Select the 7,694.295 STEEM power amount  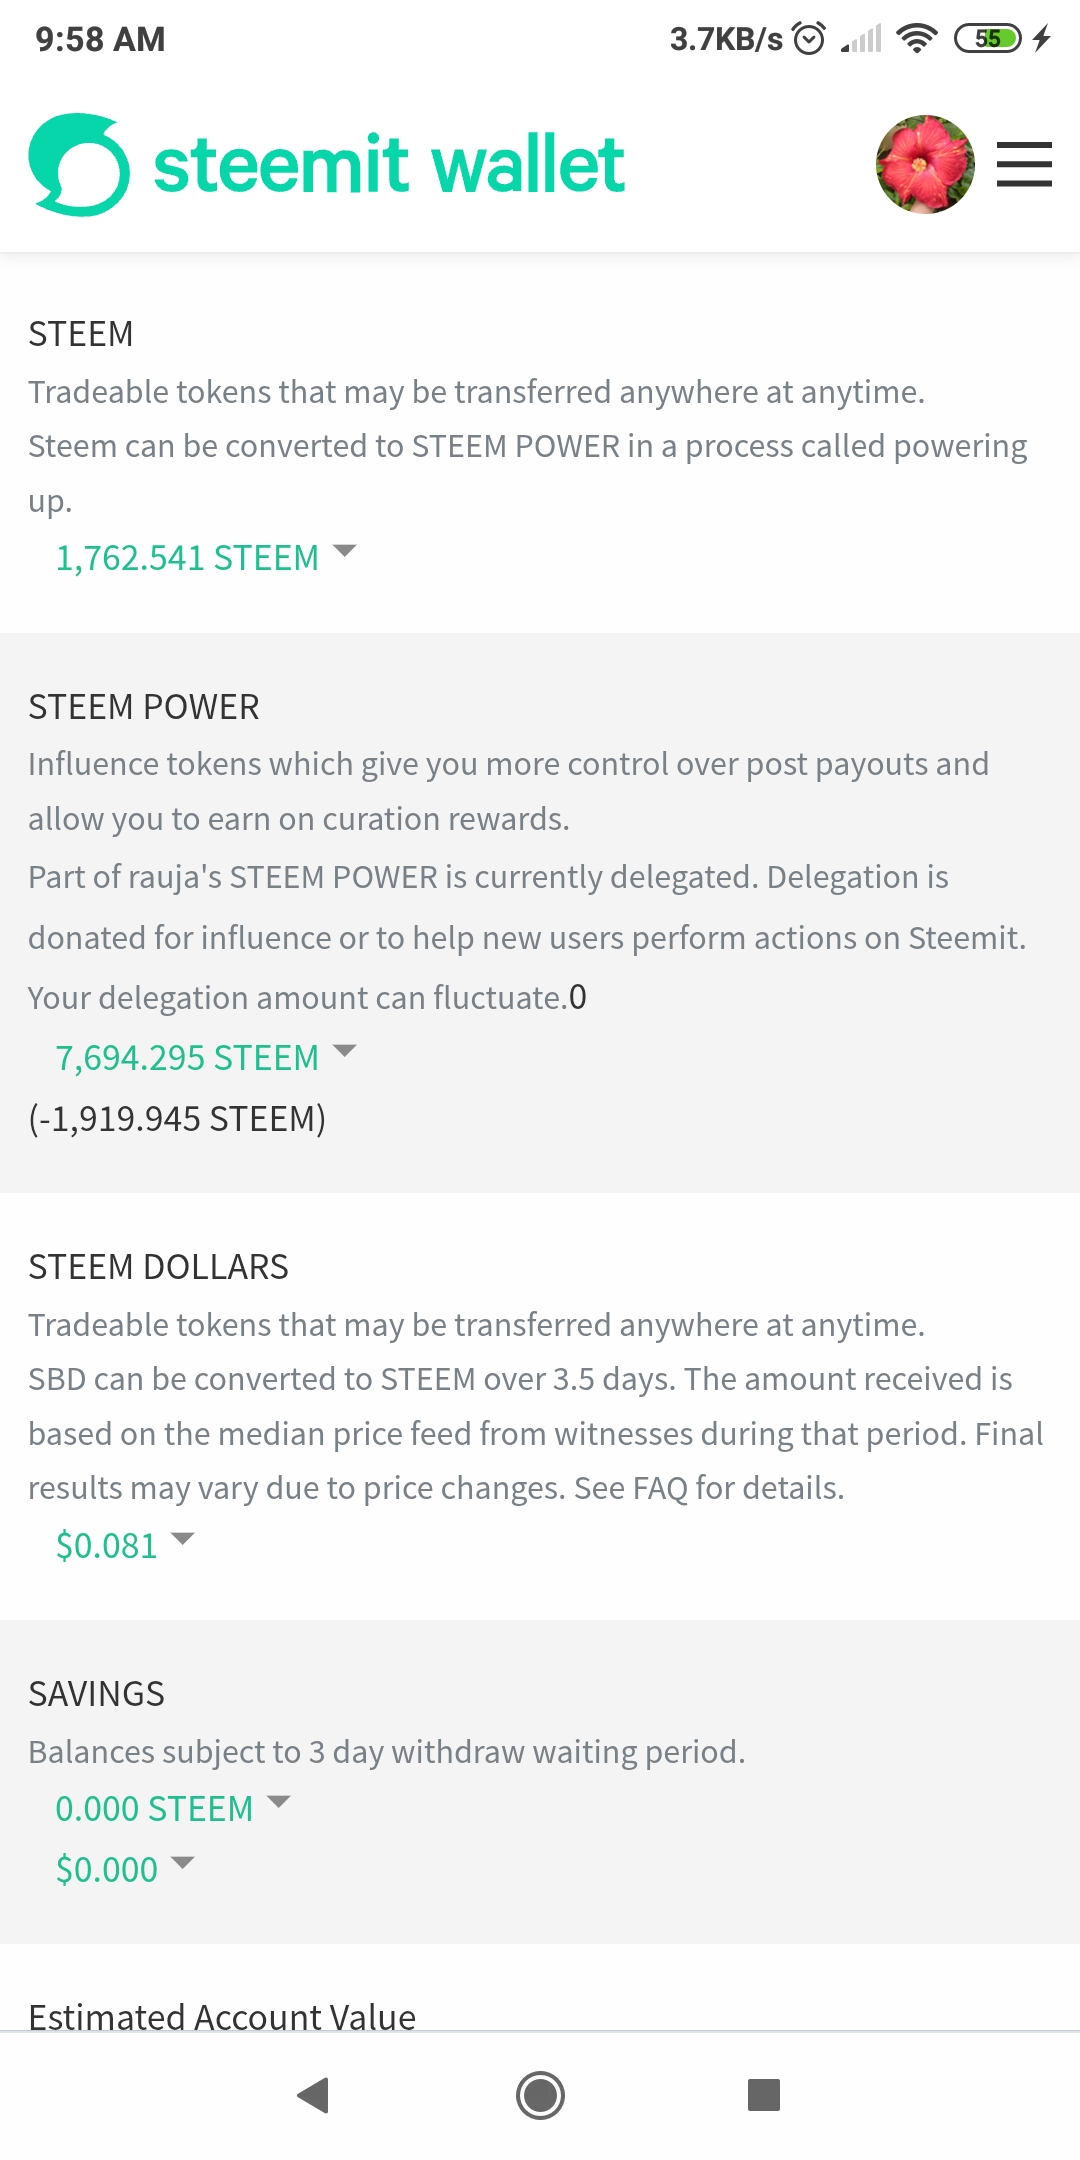tap(187, 1058)
